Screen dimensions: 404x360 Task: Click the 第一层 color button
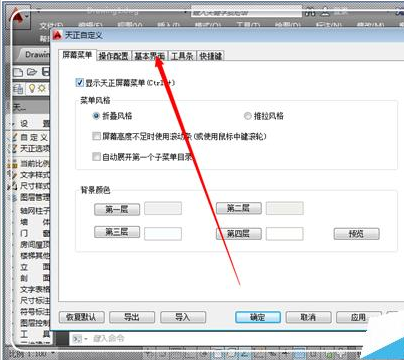tap(117, 209)
